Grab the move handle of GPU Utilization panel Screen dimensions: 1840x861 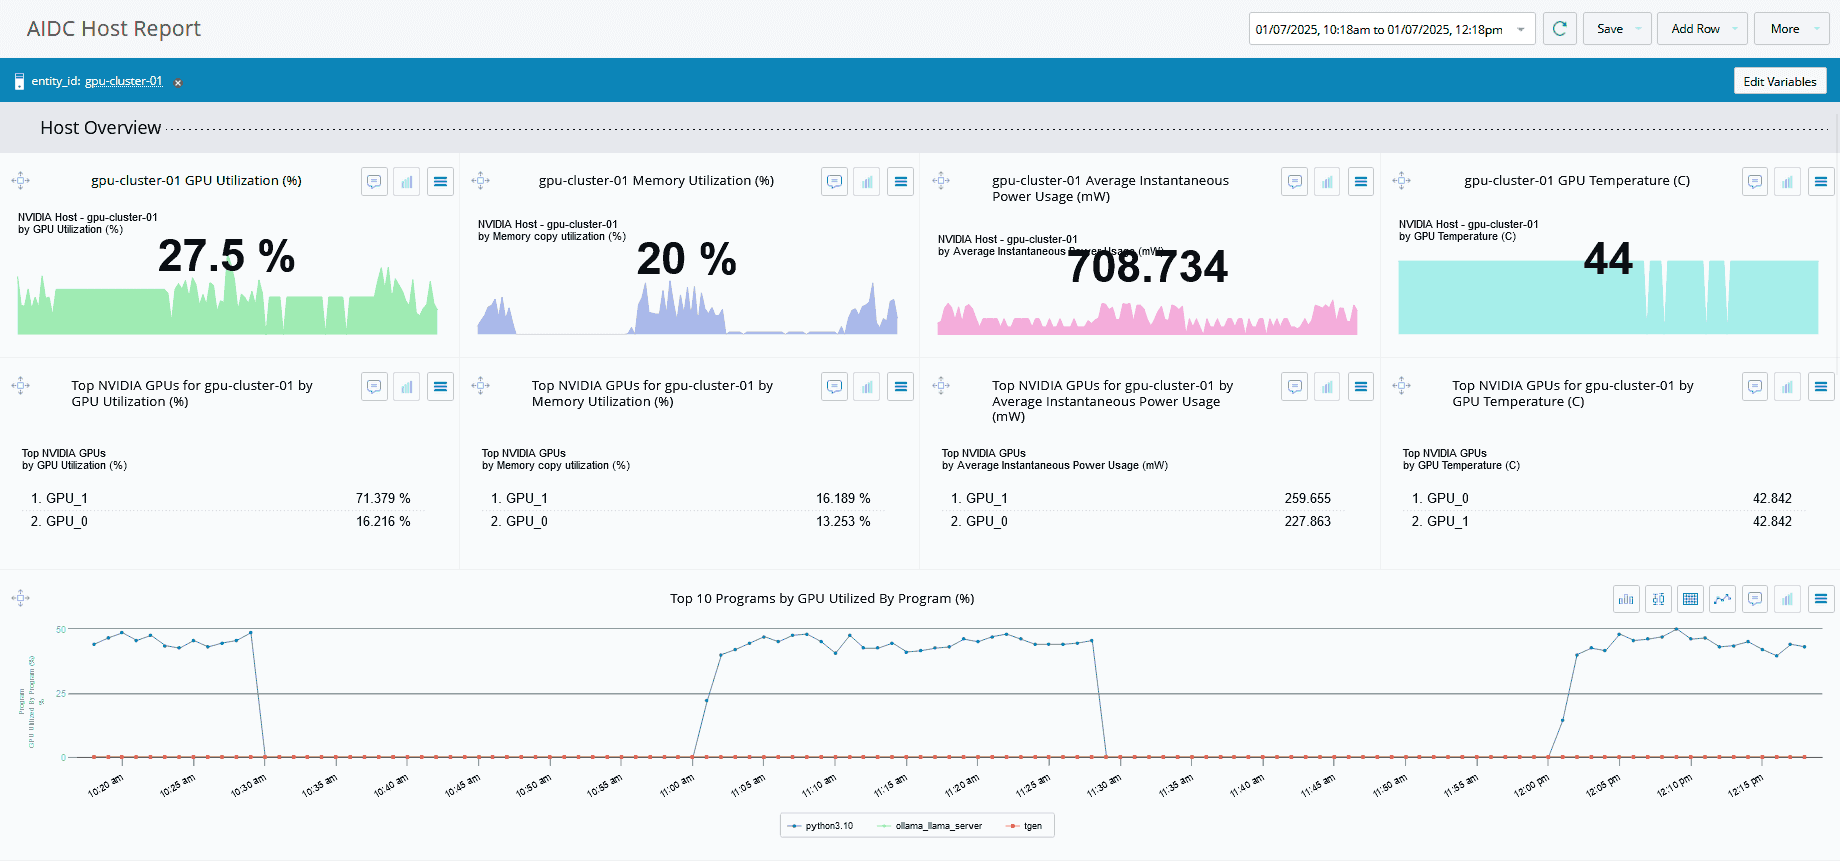(x=20, y=181)
